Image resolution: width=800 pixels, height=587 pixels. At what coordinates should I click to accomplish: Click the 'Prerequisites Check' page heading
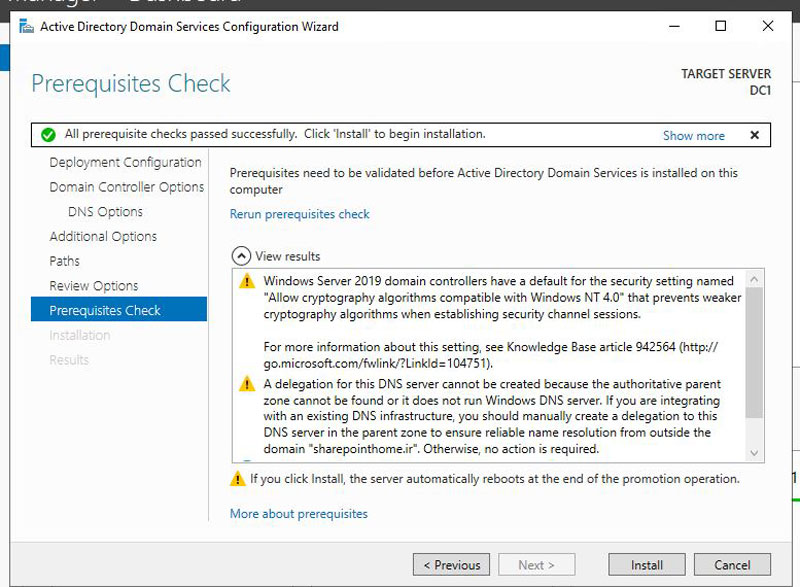(x=131, y=84)
